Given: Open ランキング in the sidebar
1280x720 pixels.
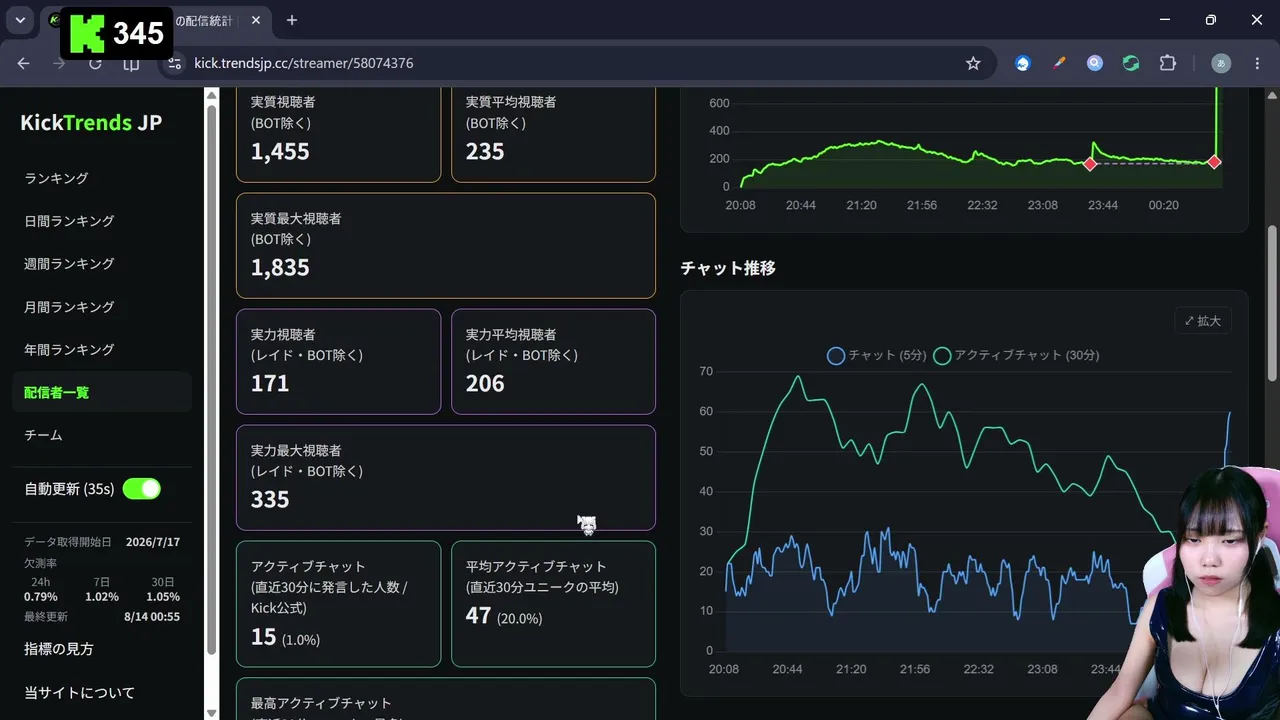Looking at the screenshot, I should coord(57,178).
